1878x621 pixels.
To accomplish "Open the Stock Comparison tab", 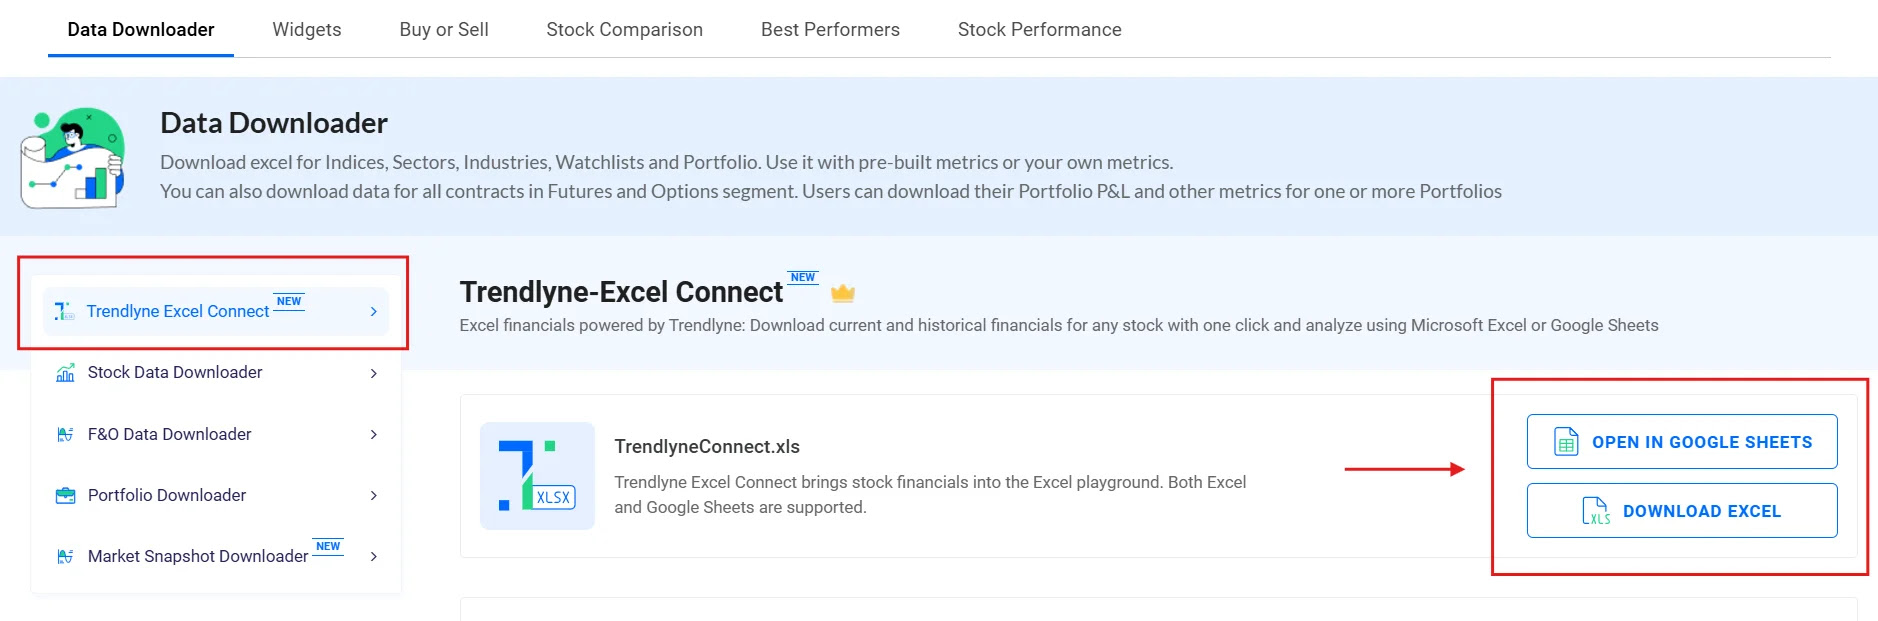I will (625, 29).
